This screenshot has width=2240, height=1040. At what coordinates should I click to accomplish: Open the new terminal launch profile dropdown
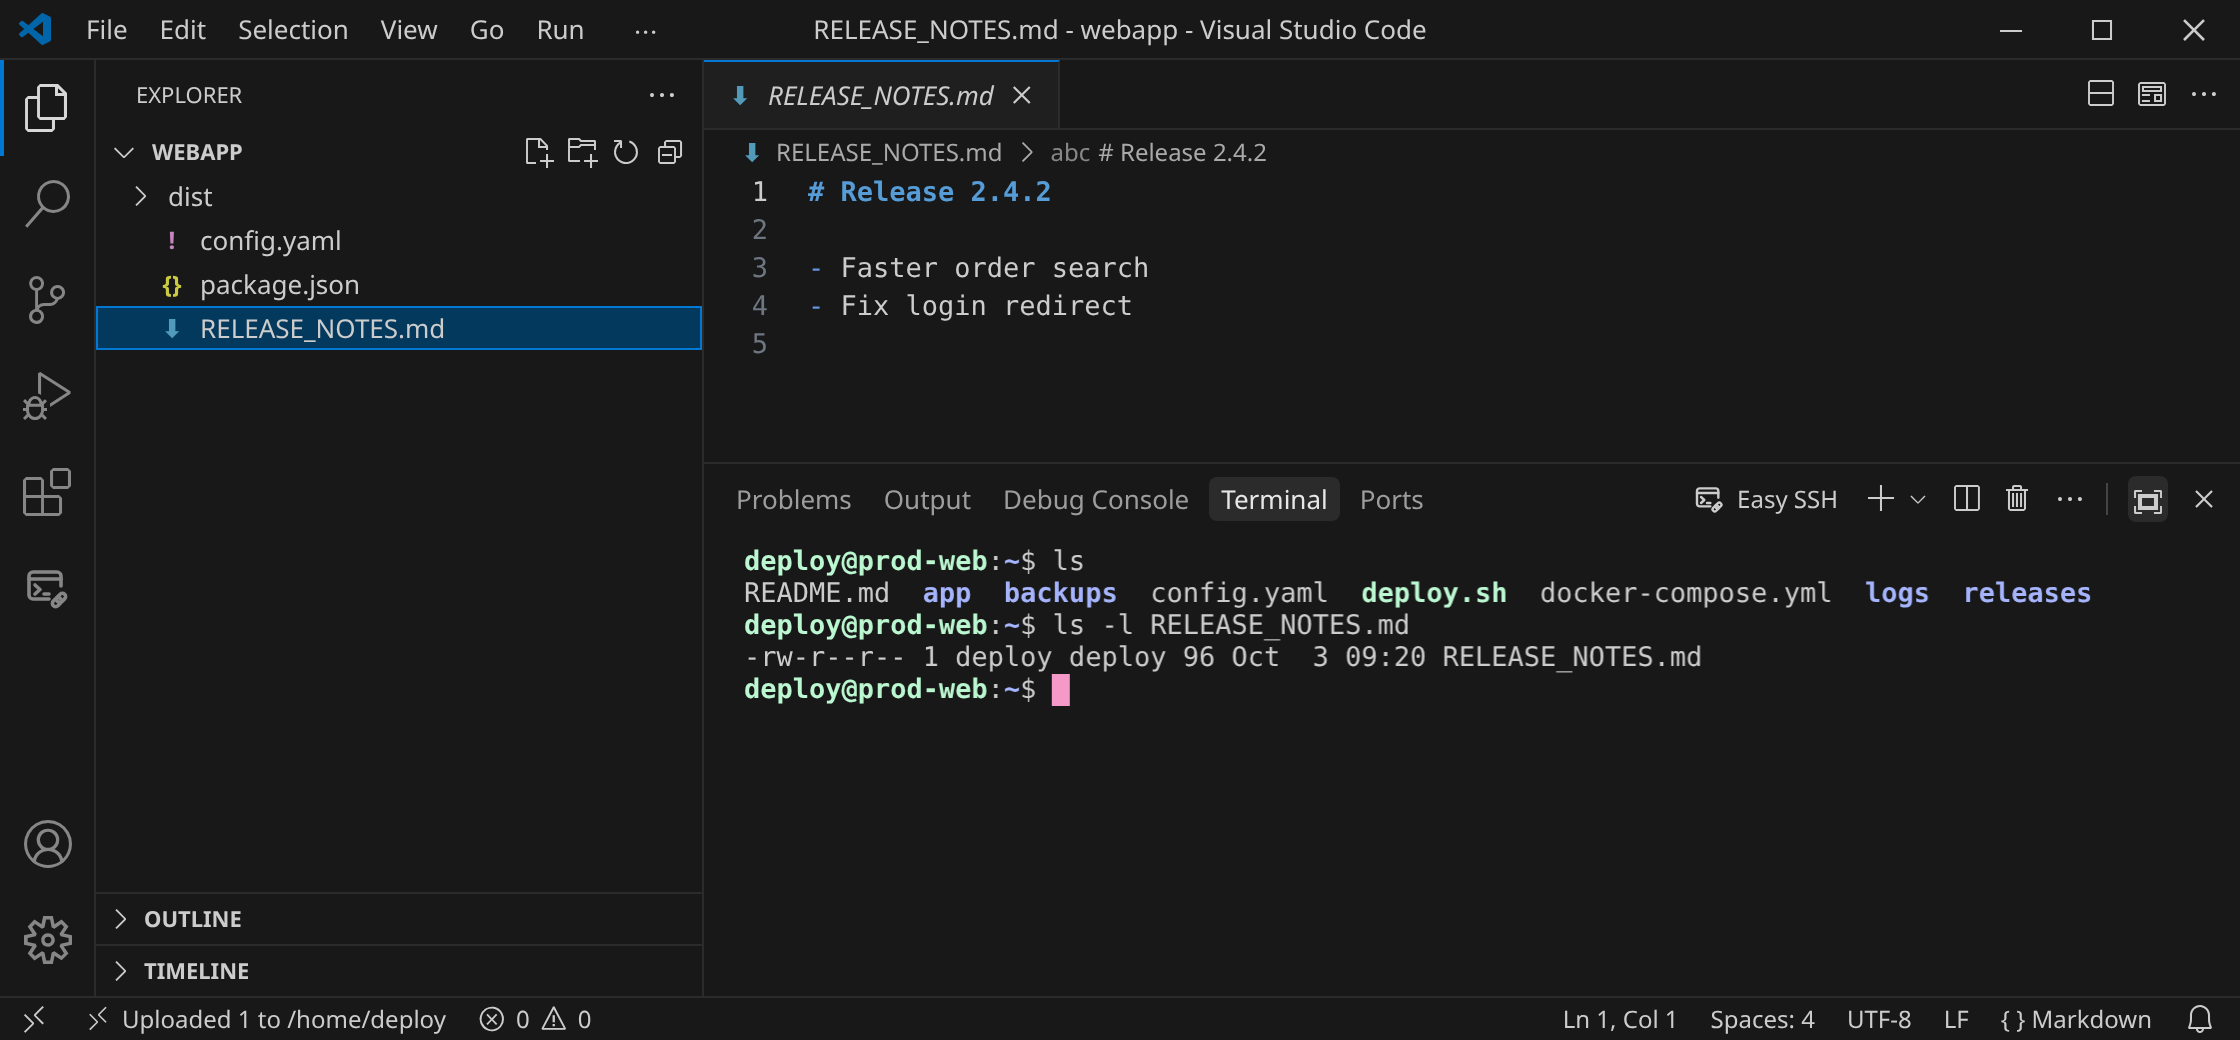(x=1918, y=499)
